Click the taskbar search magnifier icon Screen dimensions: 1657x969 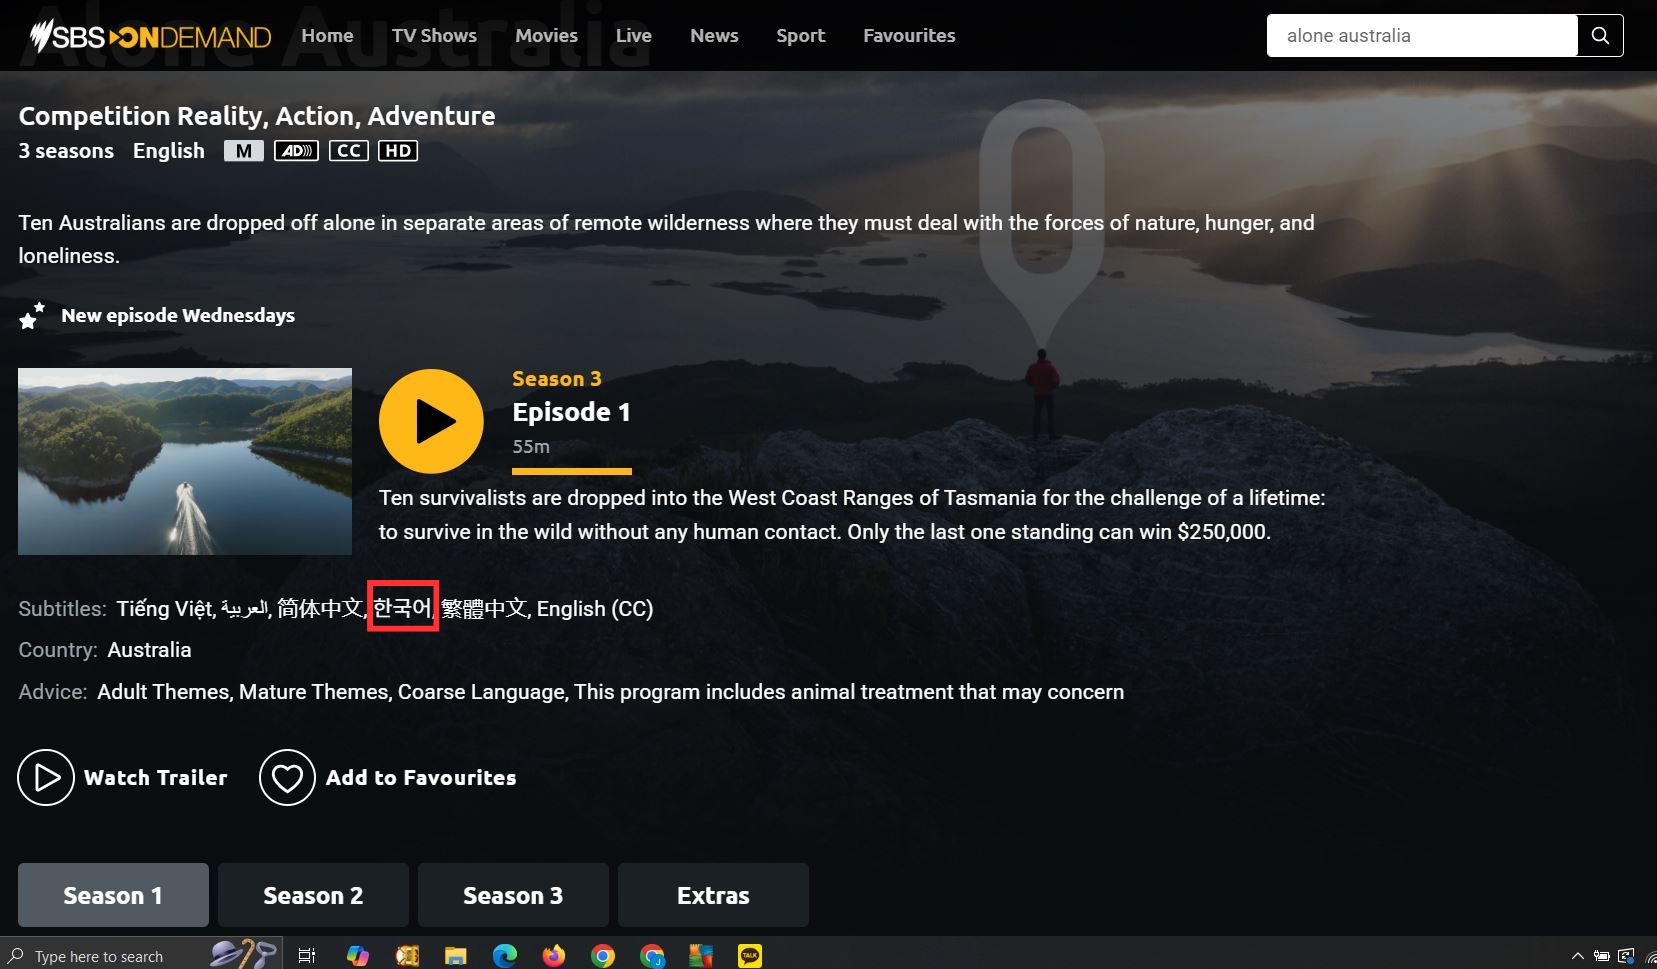[16, 956]
